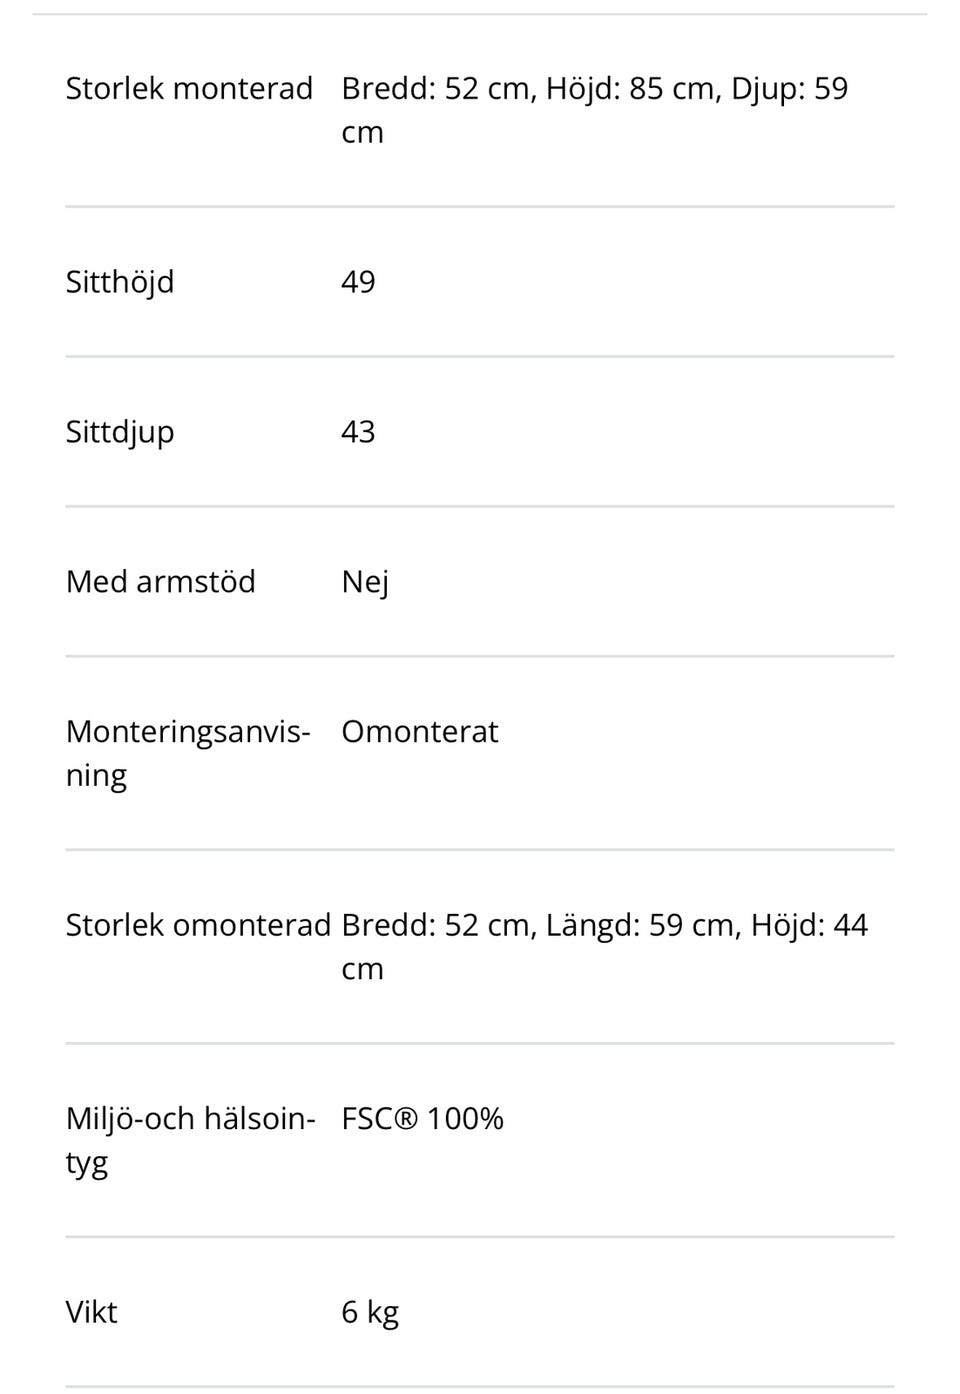Click the "Miljö-och hälsointyg" label
Screen dimensions: 960x1394
pyautogui.click(x=190, y=1139)
